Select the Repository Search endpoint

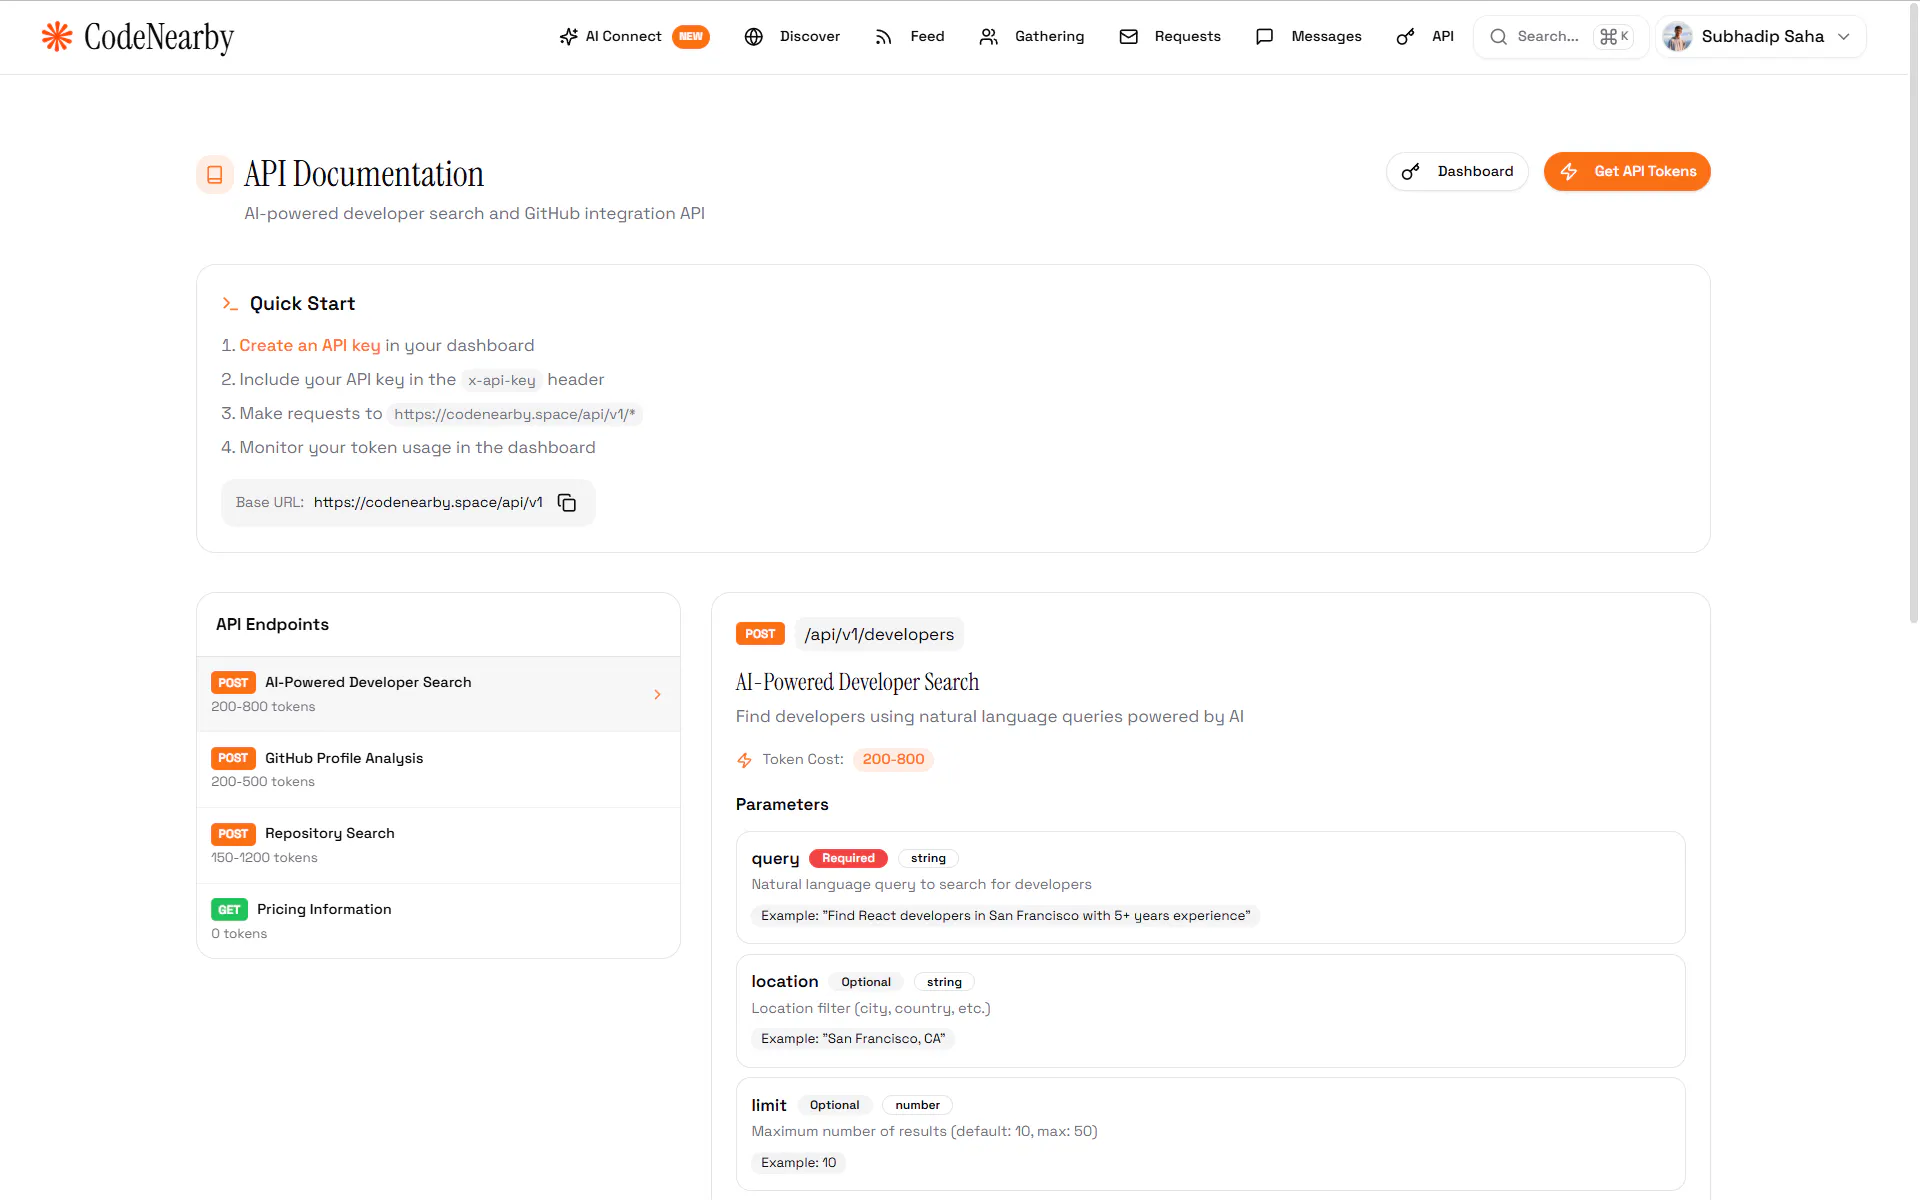coord(438,846)
